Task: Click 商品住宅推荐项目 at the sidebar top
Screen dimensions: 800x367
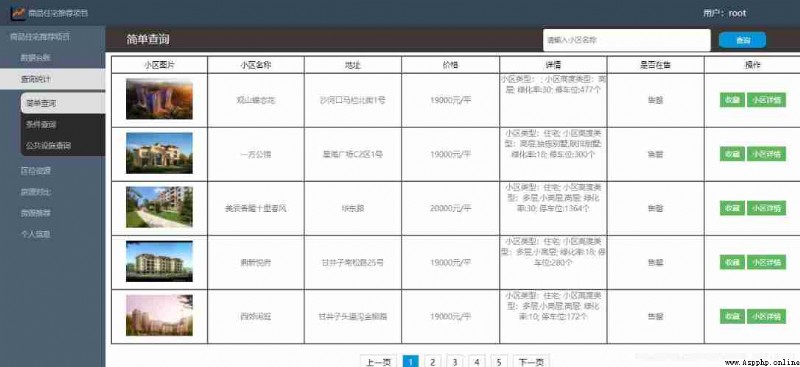Action: [x=40, y=36]
